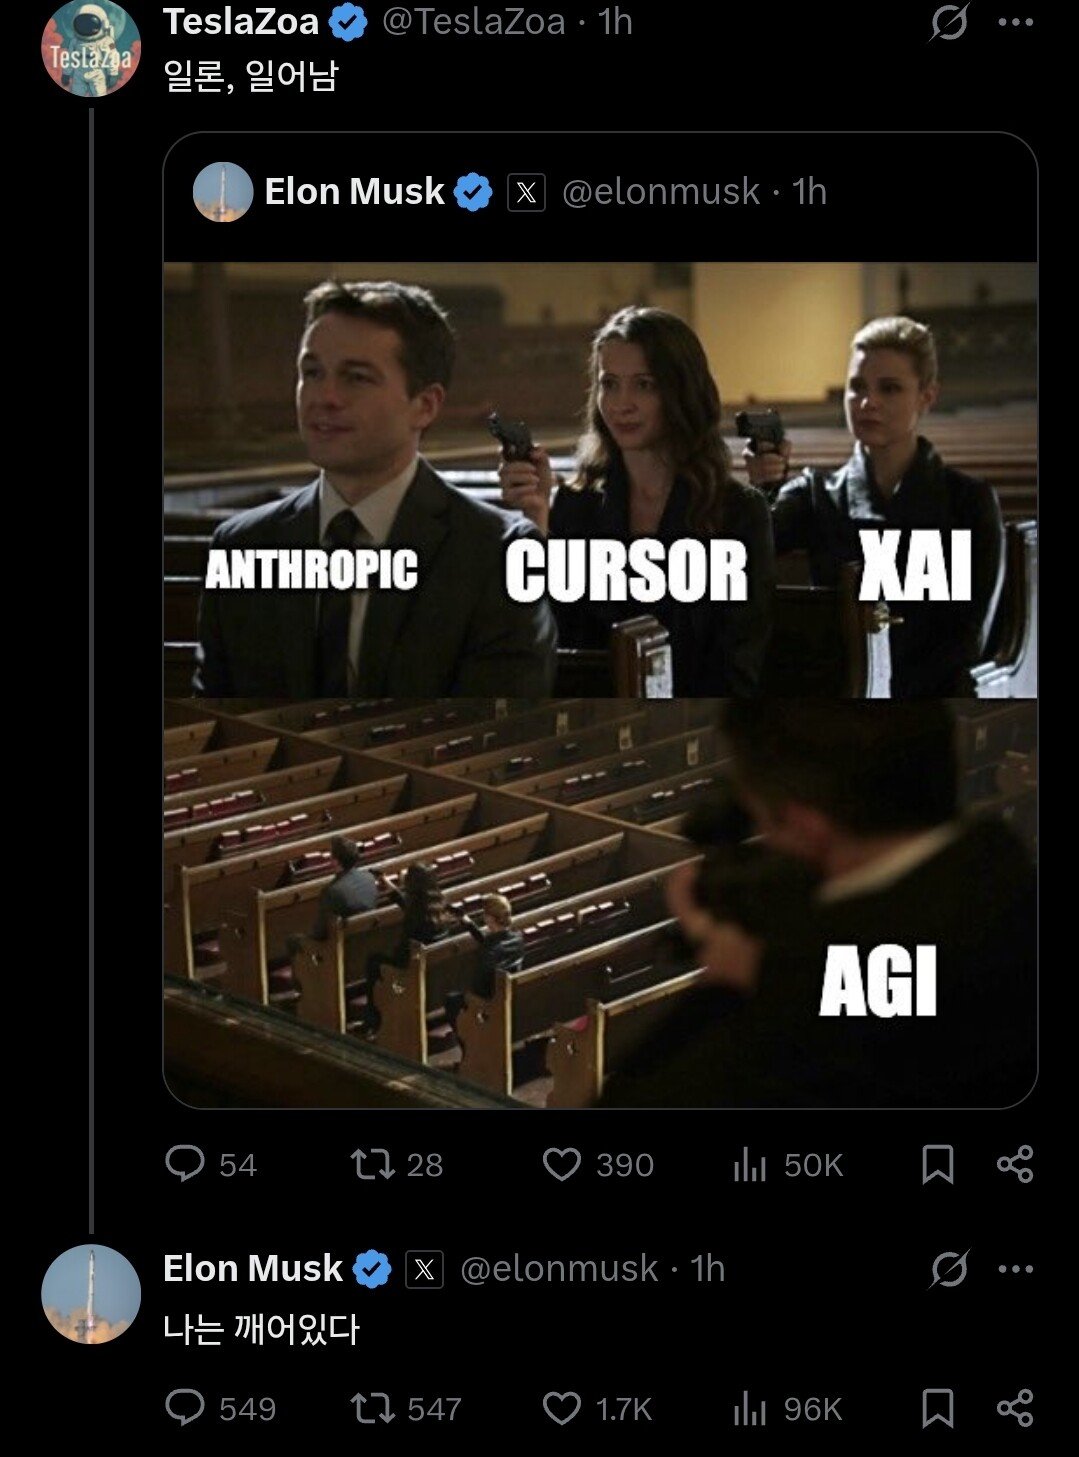Open more options menu on TeslaZoa's post
Image resolution: width=1079 pixels, height=1457 pixels.
coord(1015,22)
